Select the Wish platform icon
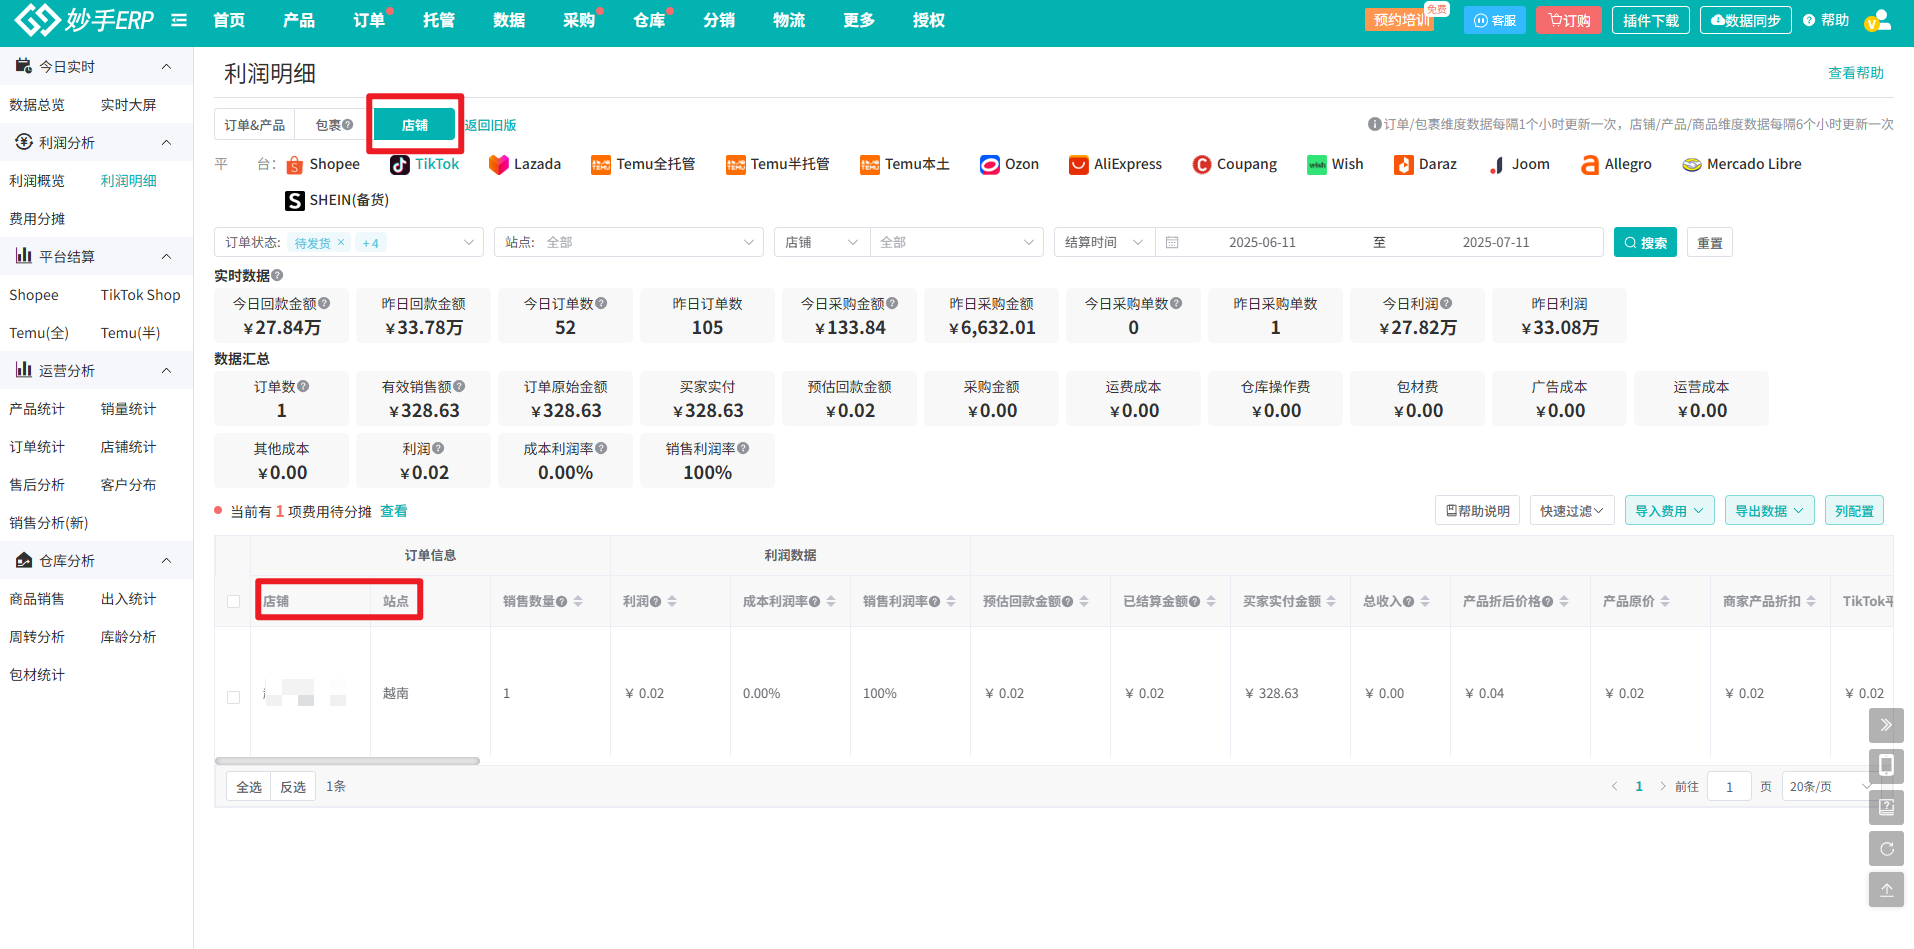Screen dimensions: 1914x949 tap(1317, 165)
